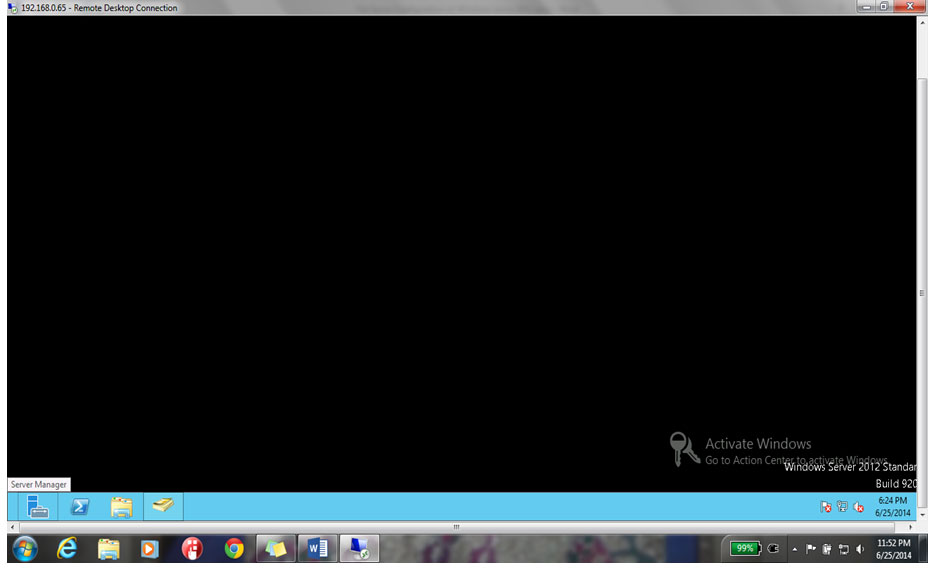Launch Internet Explorer from the local taskbar
Viewport: 931px width, 569px height.
tap(67, 548)
